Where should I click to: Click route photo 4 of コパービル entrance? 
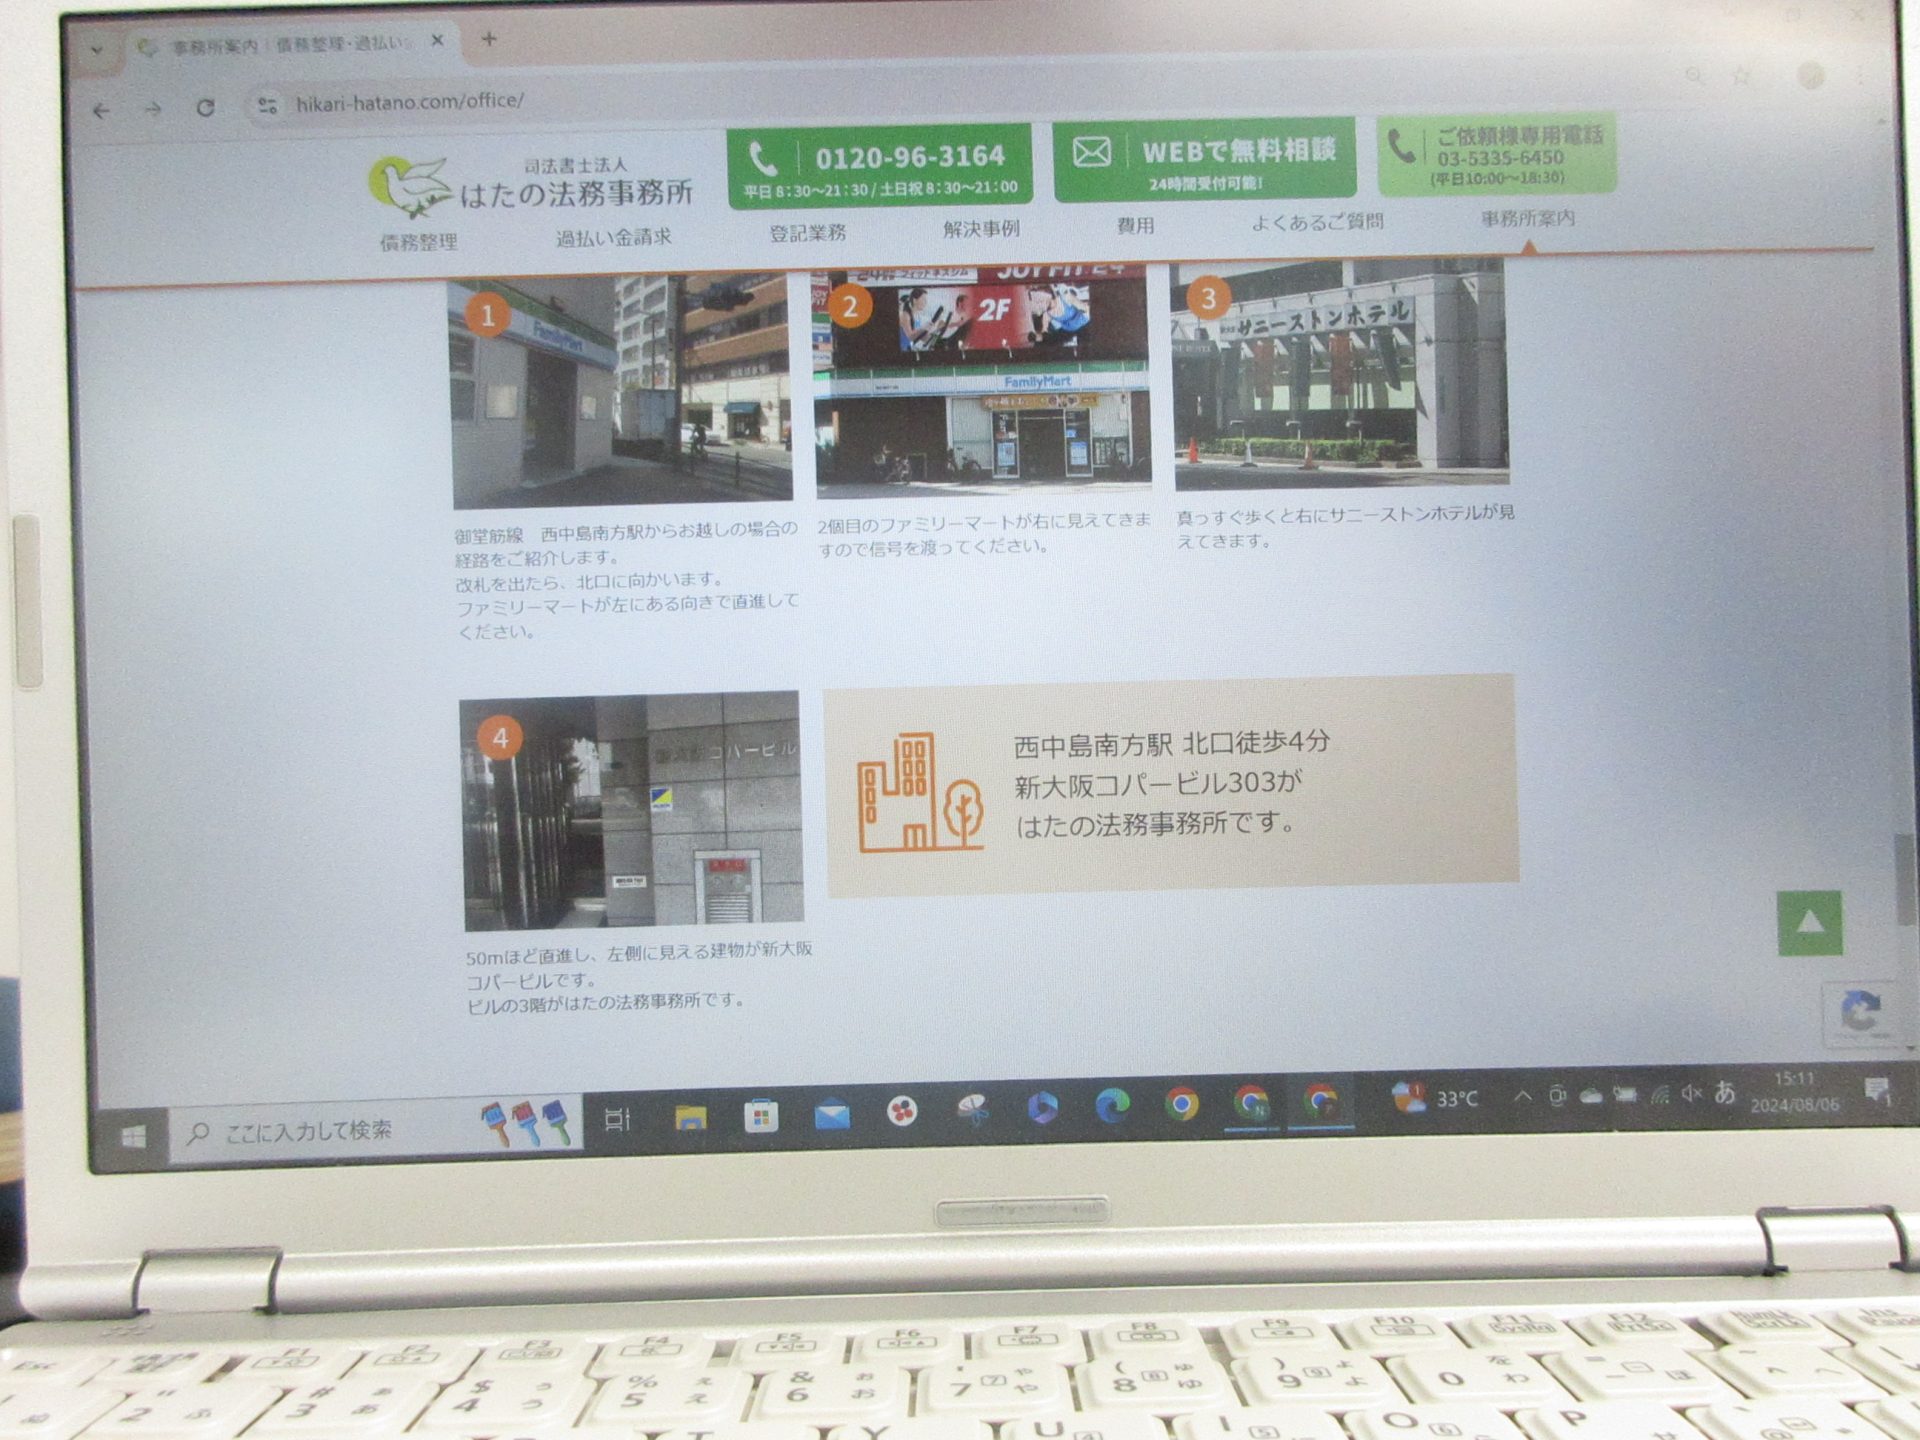click(x=631, y=810)
